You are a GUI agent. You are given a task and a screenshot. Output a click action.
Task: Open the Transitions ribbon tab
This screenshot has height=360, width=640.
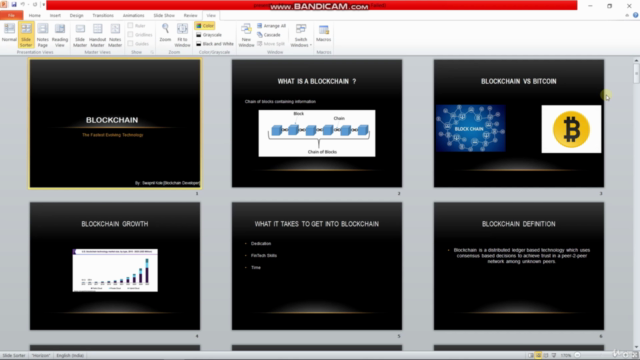[103, 16]
